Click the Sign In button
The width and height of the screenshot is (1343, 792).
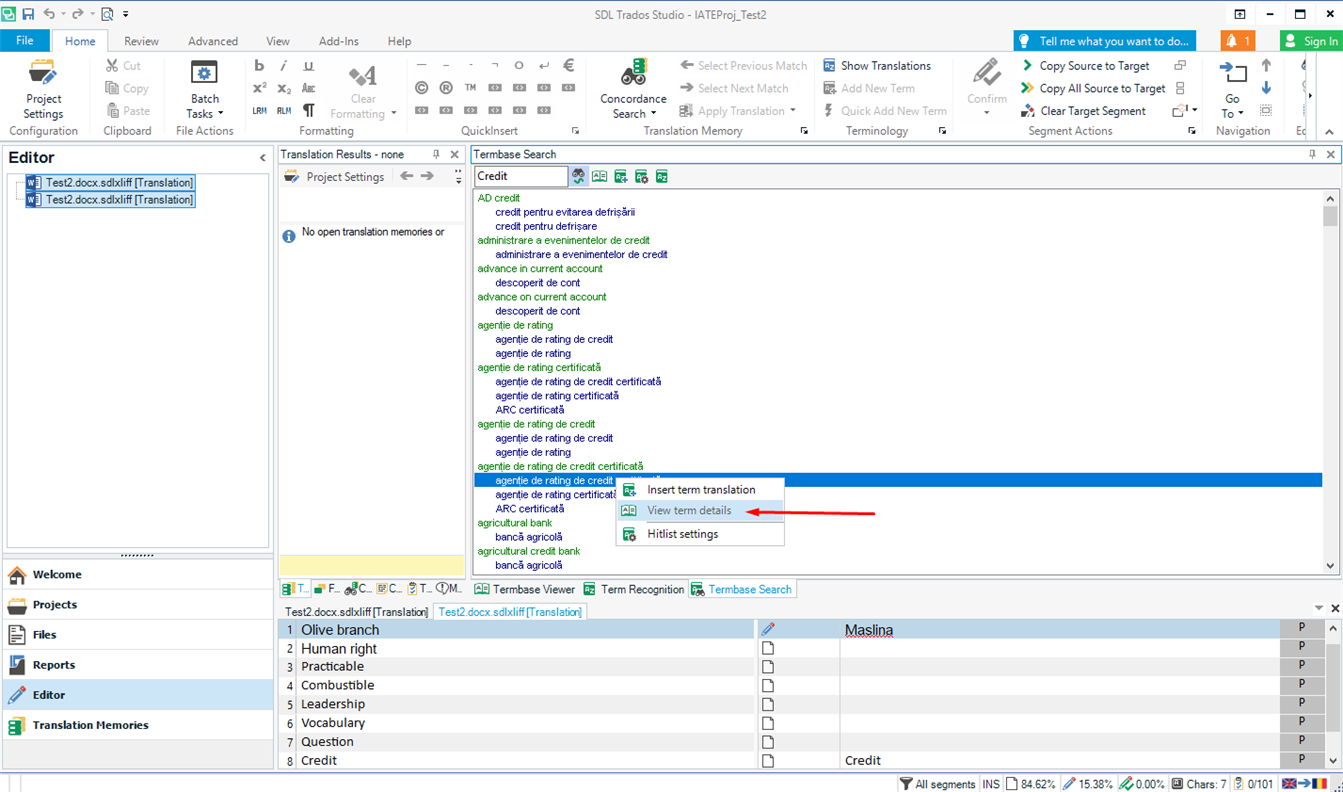pyautogui.click(x=1311, y=41)
